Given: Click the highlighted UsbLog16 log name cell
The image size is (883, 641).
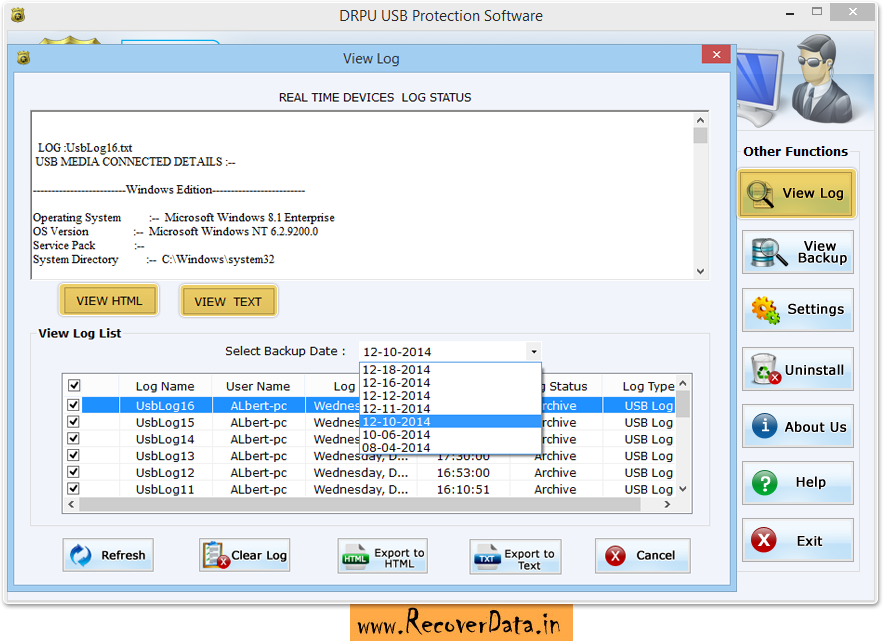Looking at the screenshot, I should coord(165,406).
